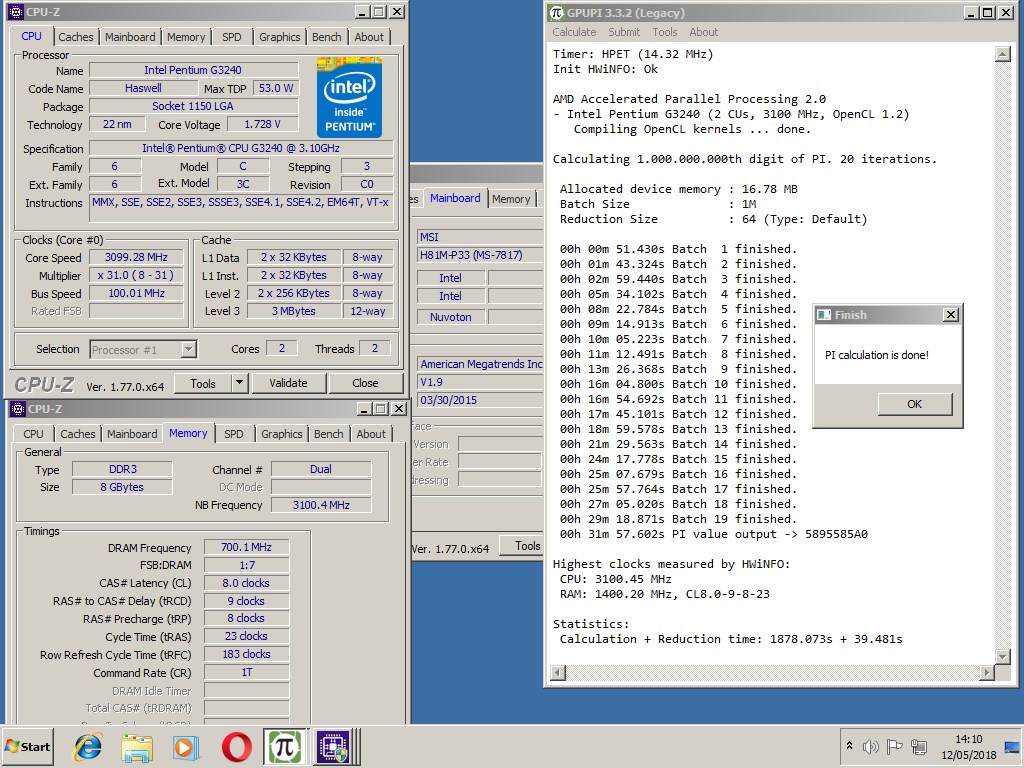The image size is (1024, 768).
Task: Switch to Mainboard tab in top CPU-Z
Action: pyautogui.click(x=131, y=37)
